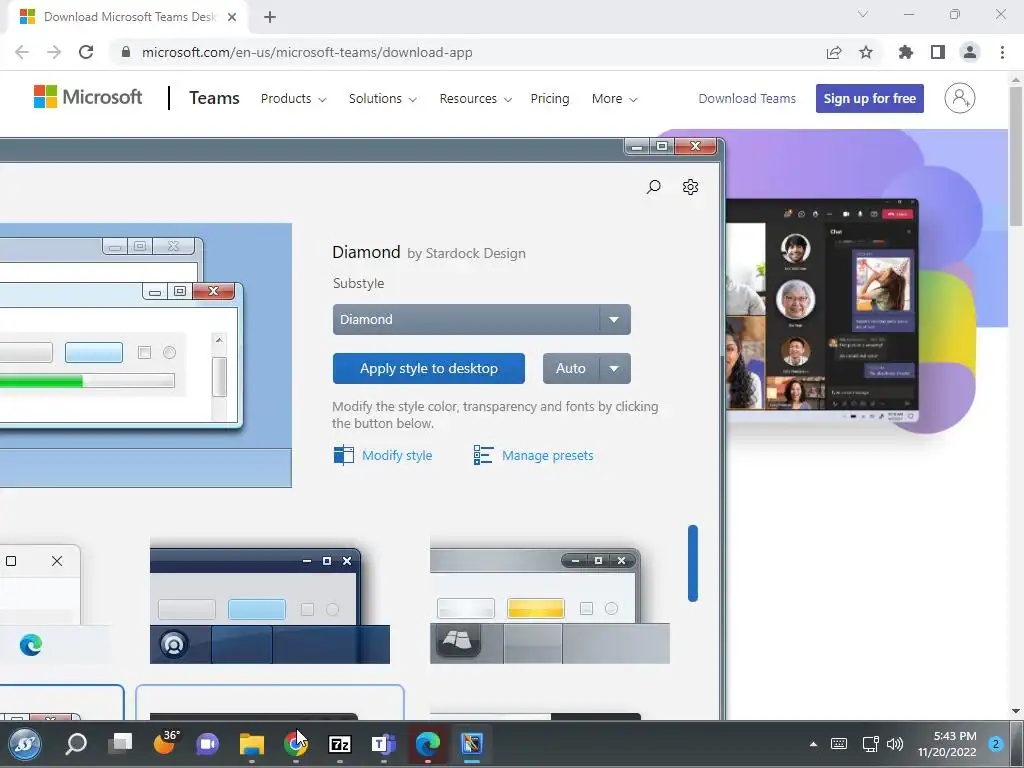This screenshot has width=1024, height=768.
Task: Expand the Auto mode dropdown arrow
Action: (x=614, y=368)
